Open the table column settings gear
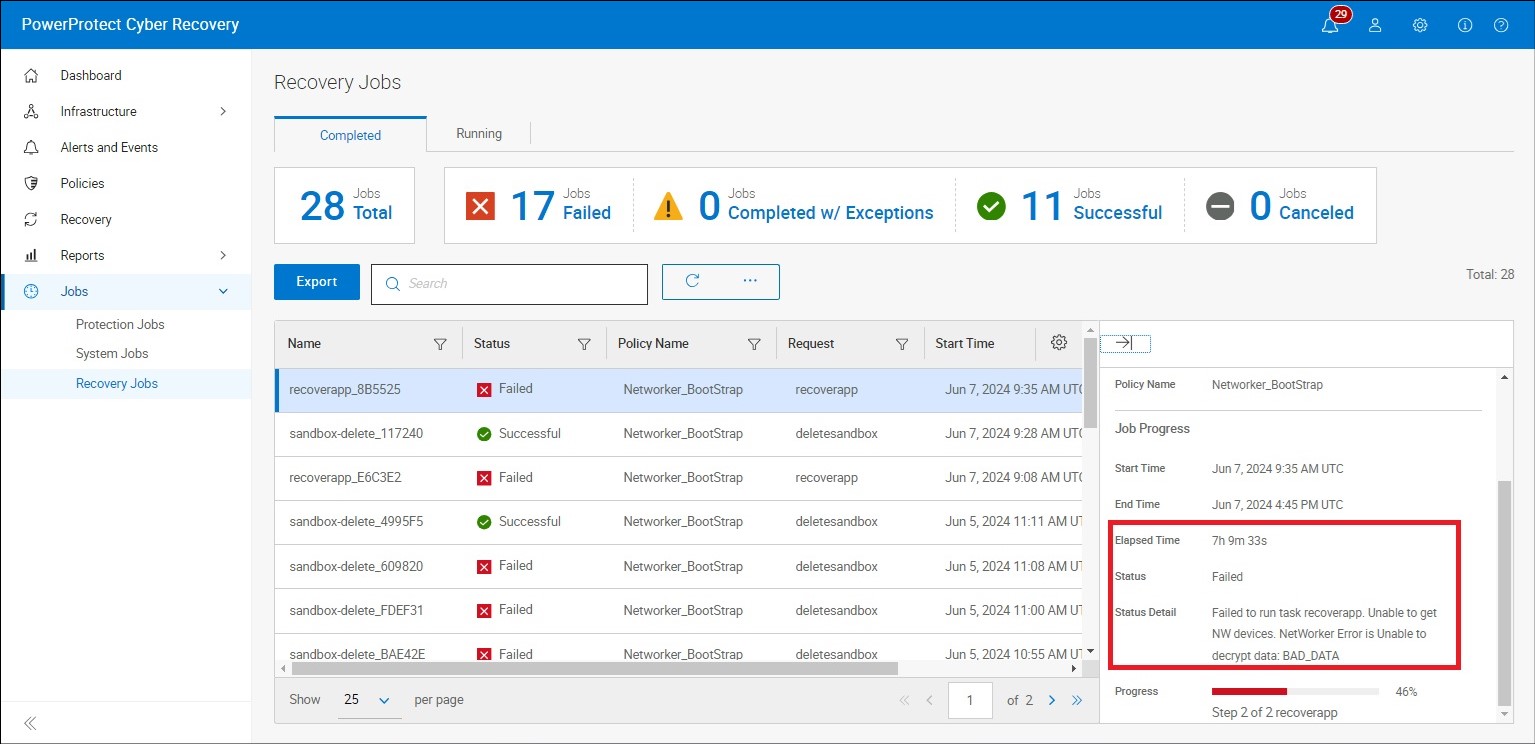This screenshot has height=744, width=1535. point(1058,342)
